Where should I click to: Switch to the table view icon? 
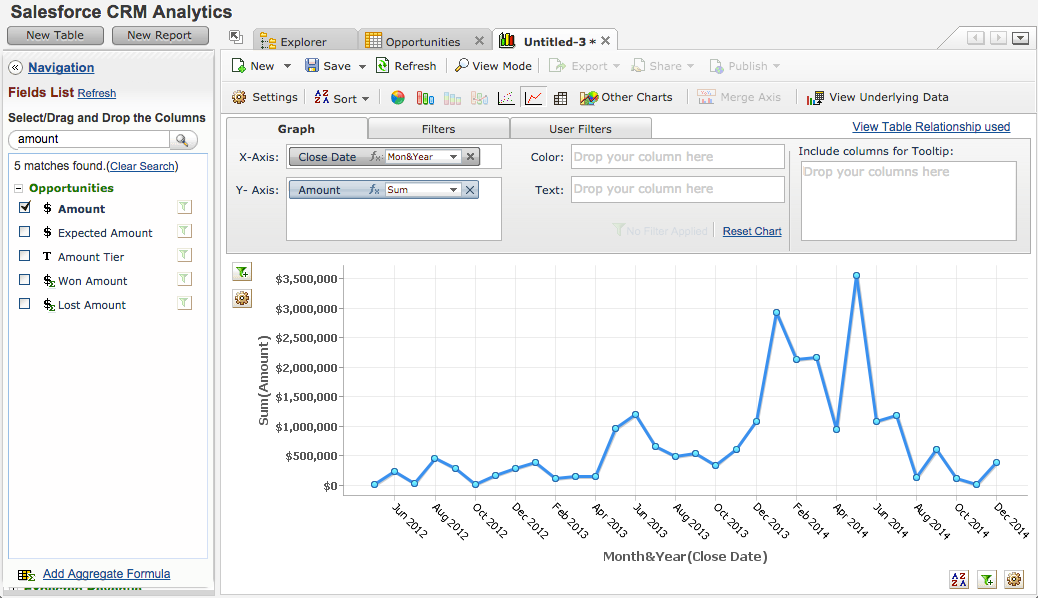point(560,98)
